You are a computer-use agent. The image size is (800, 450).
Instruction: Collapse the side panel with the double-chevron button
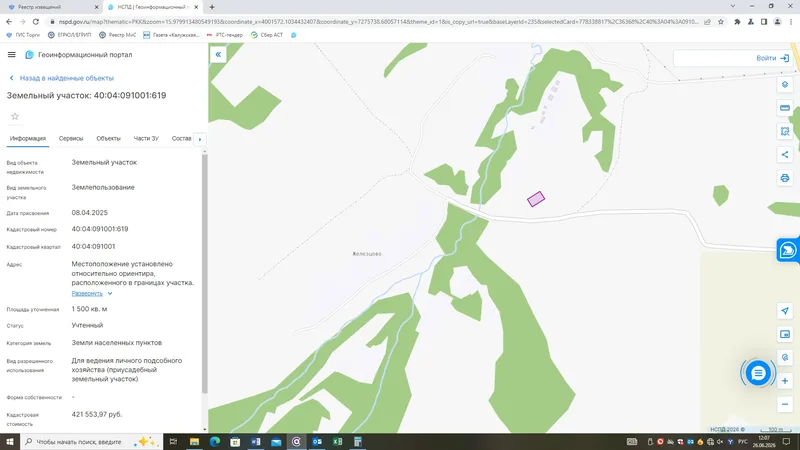218,55
